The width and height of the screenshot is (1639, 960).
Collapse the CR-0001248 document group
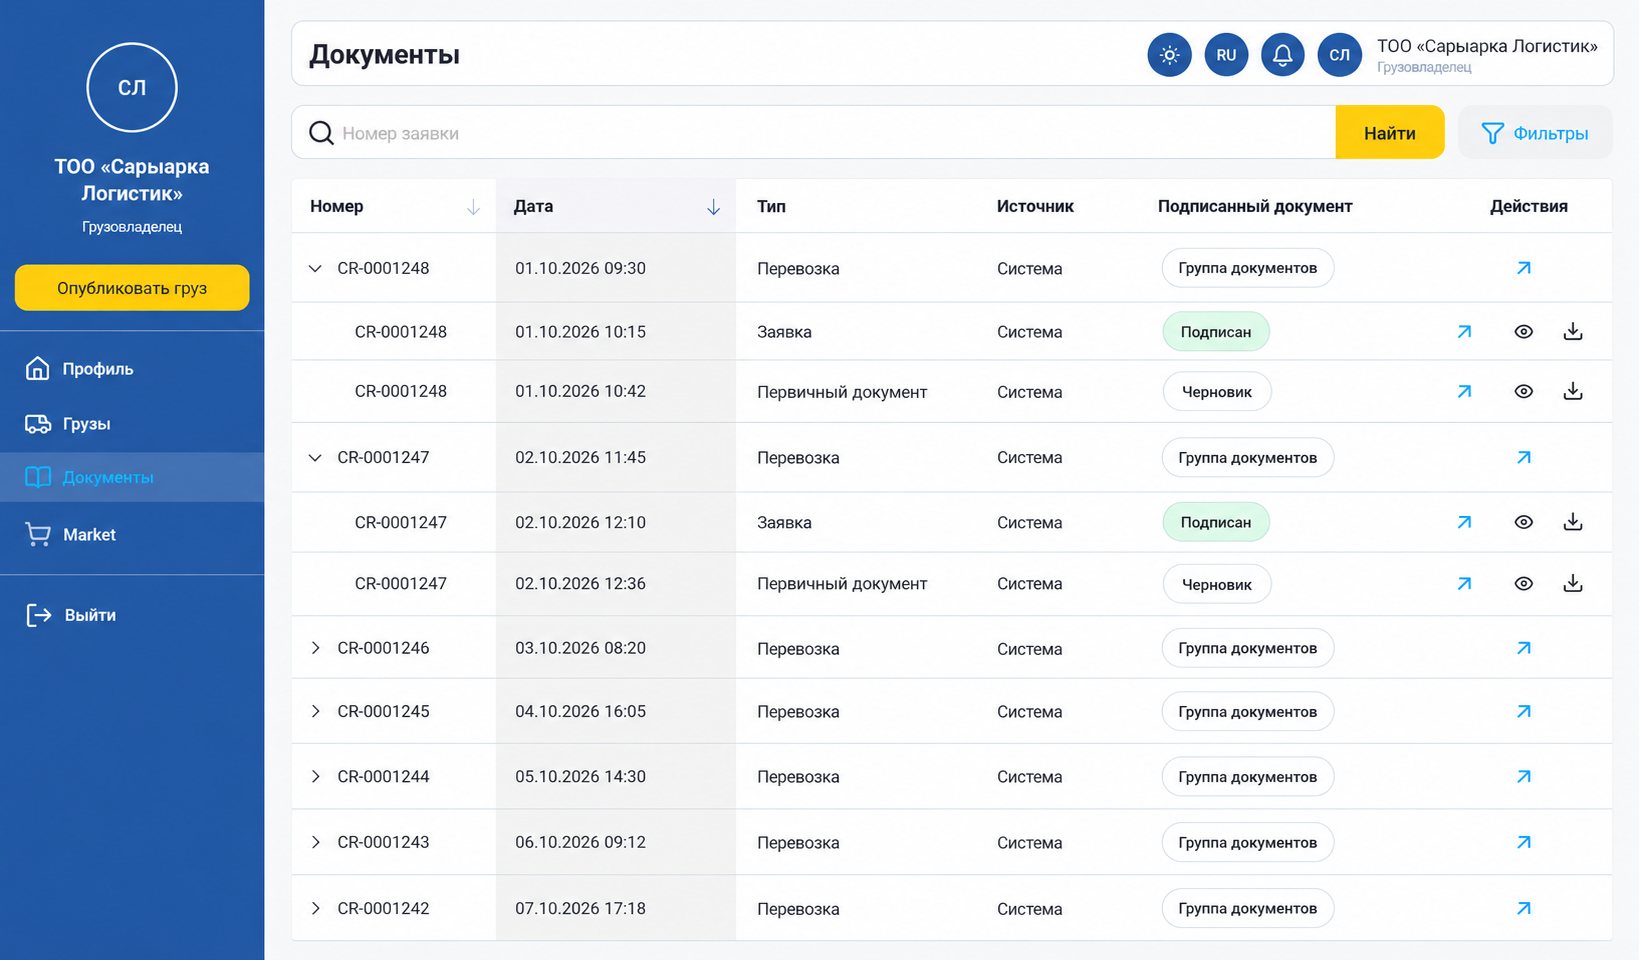coord(315,268)
